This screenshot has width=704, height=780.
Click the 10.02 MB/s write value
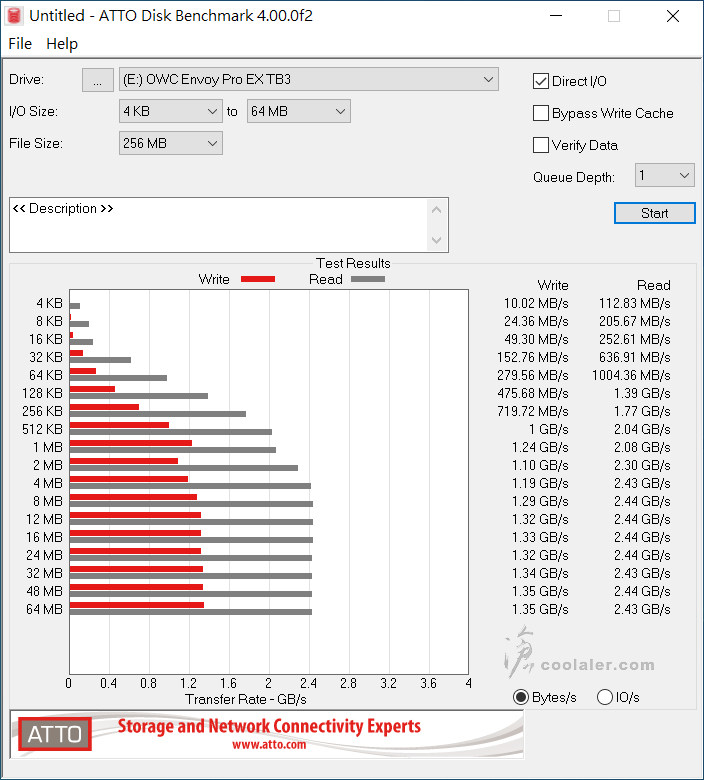point(536,303)
